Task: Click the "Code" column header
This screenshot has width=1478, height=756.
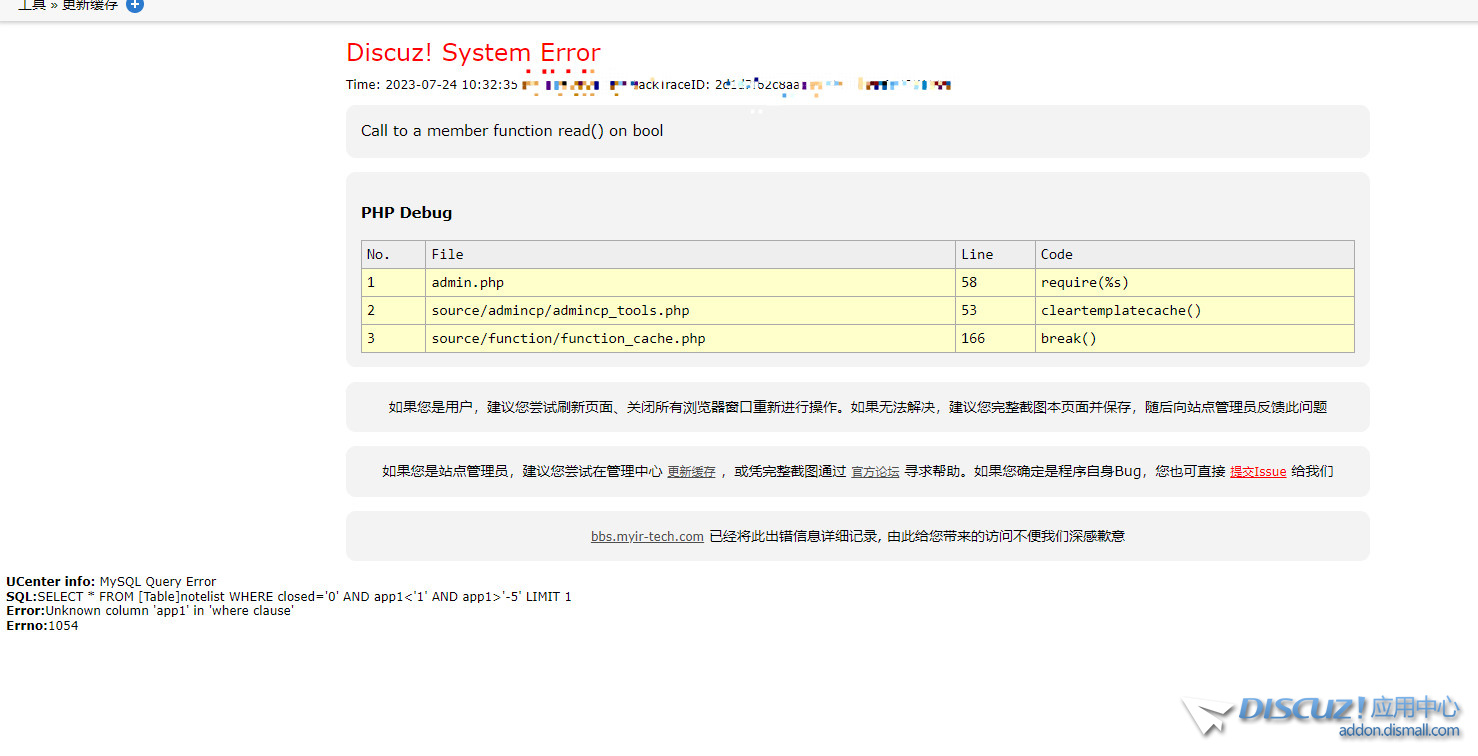Action: click(x=1195, y=254)
